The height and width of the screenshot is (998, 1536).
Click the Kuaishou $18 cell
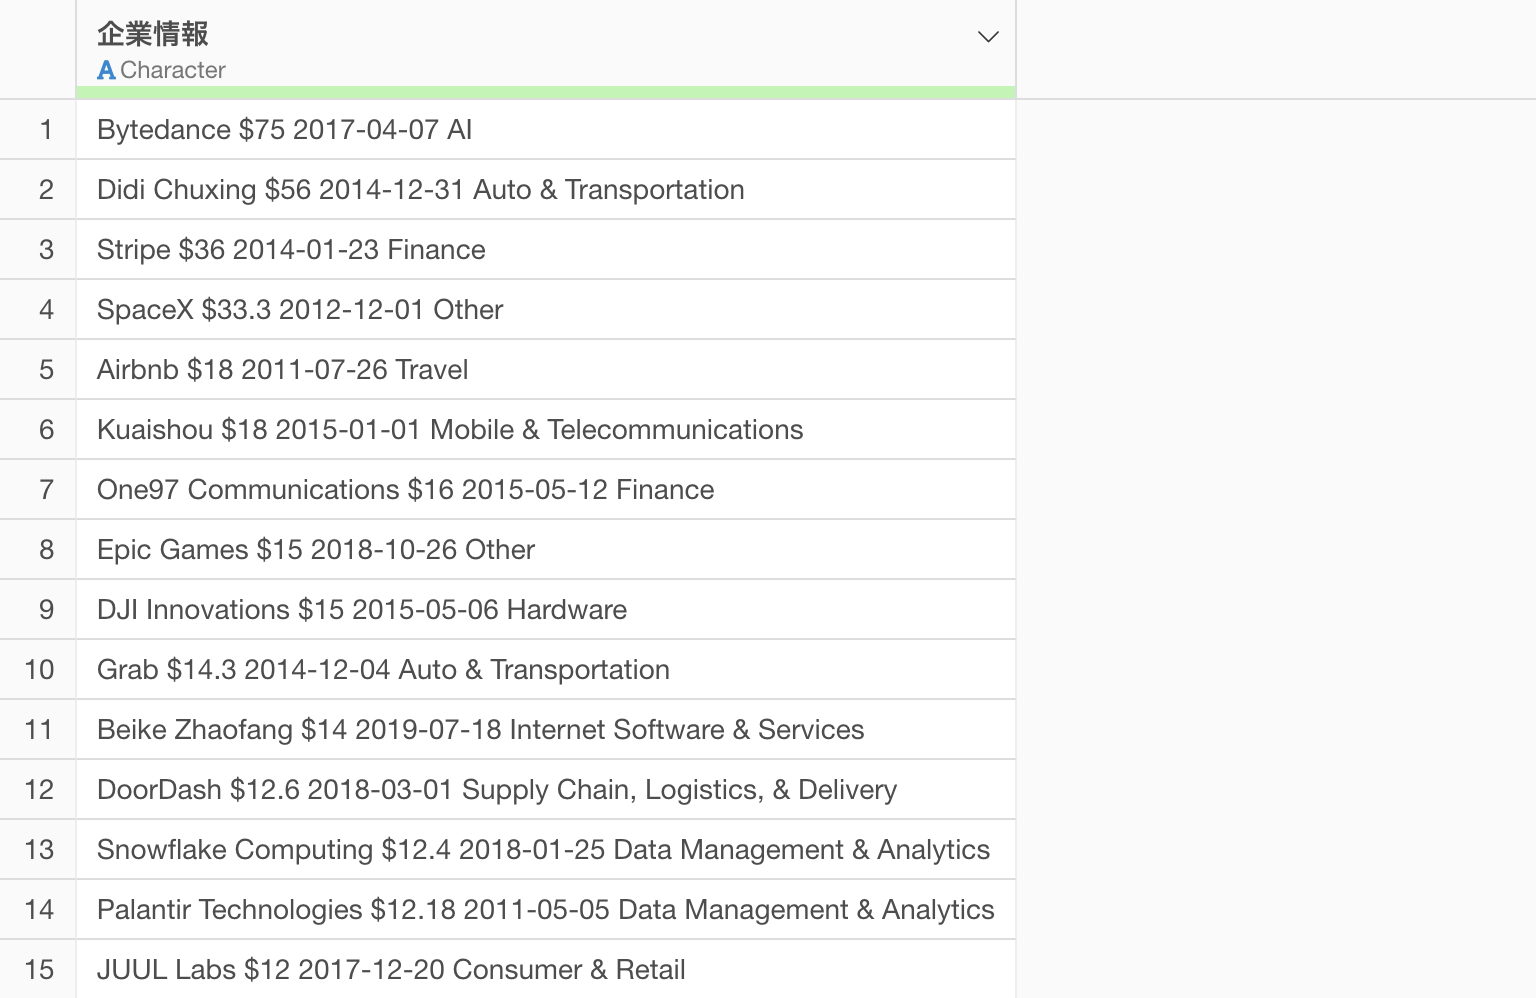pos(450,430)
